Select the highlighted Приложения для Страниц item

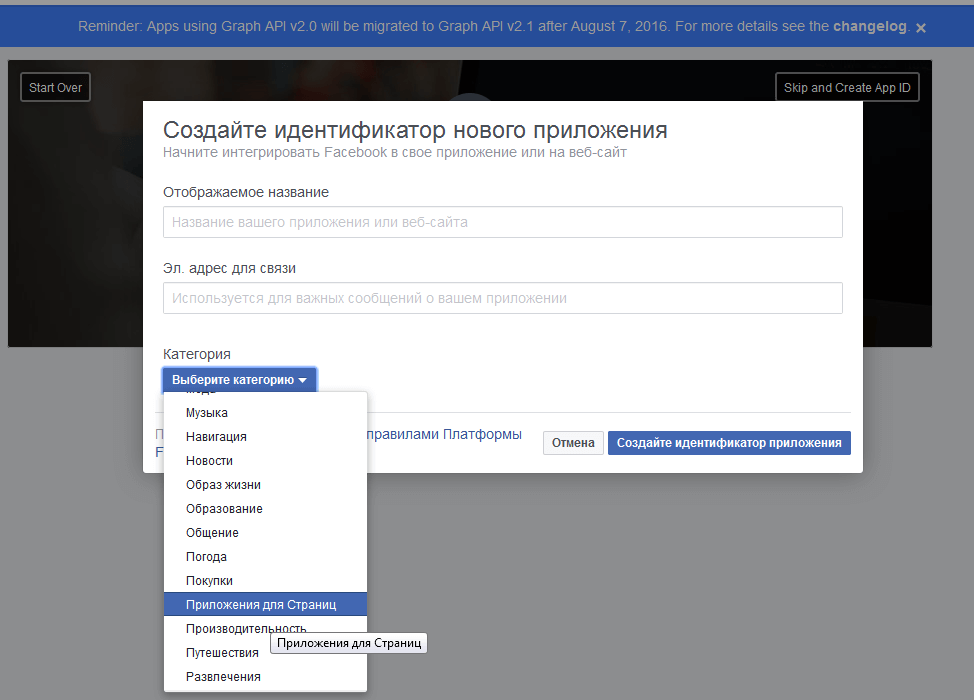[x=265, y=604]
